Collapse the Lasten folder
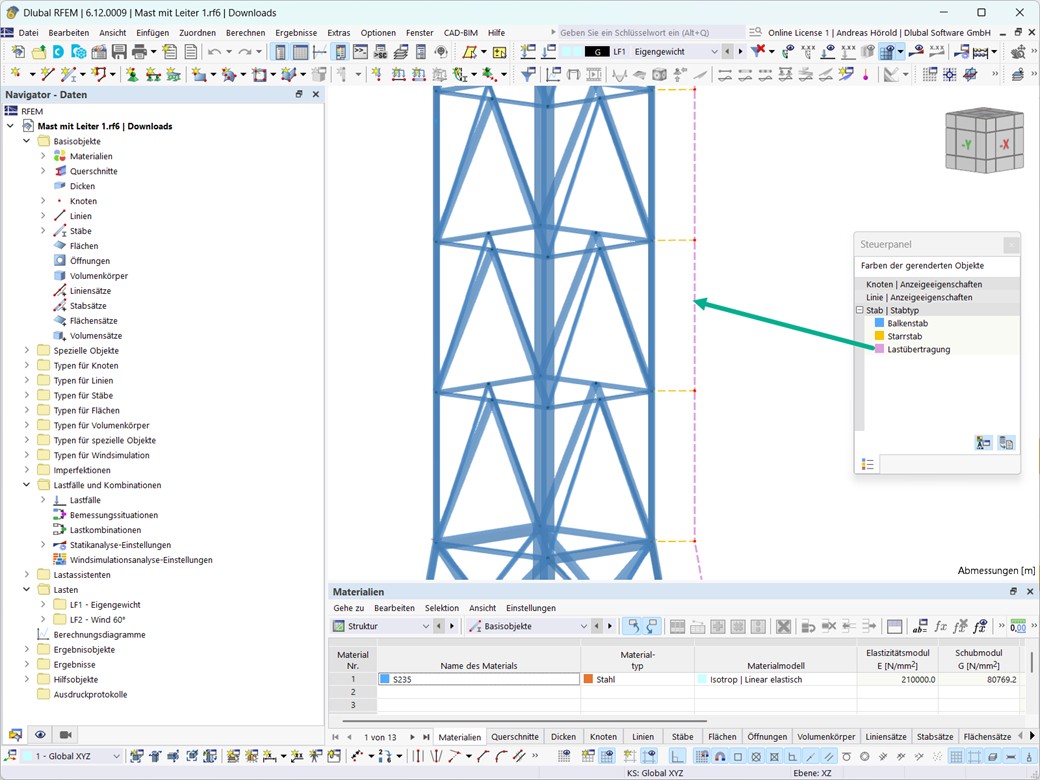Screen dimensions: 1040x780 click(x=28, y=590)
